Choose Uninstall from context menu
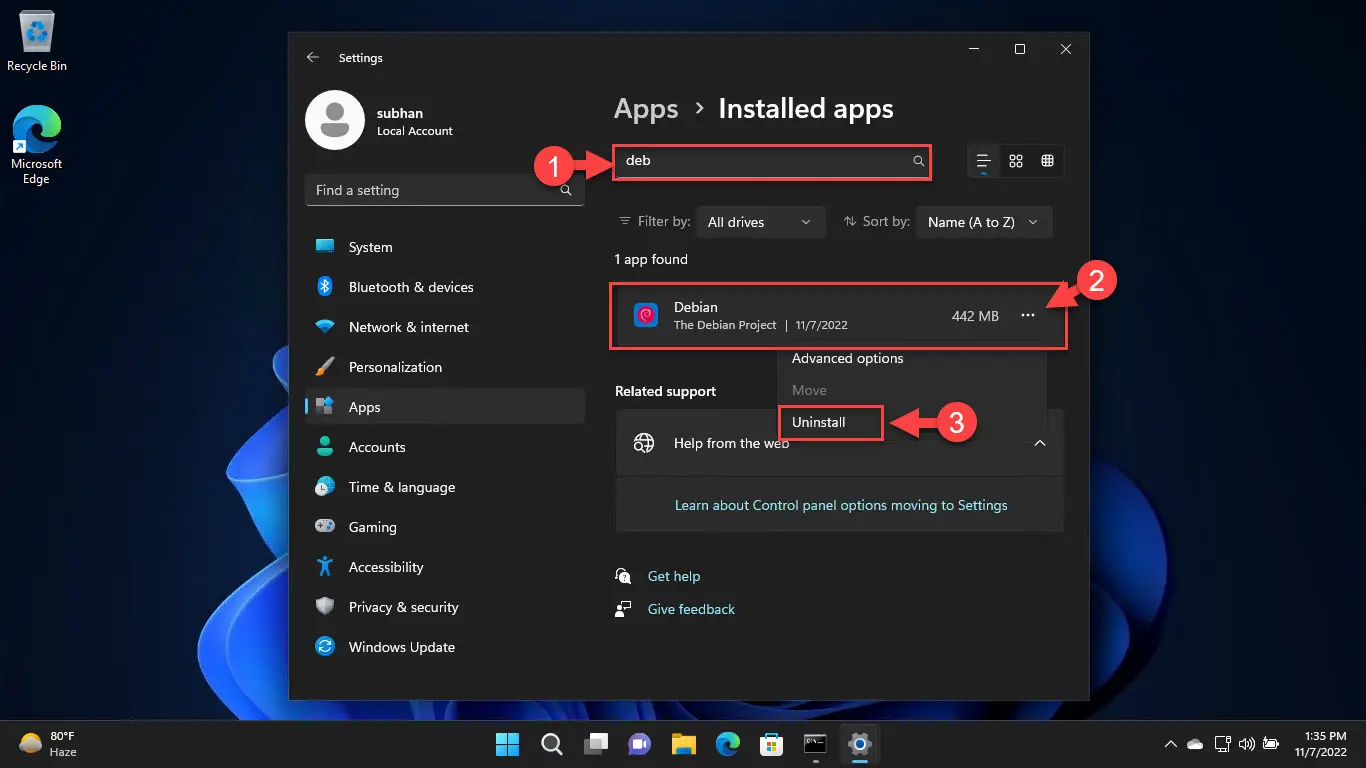 coord(819,422)
